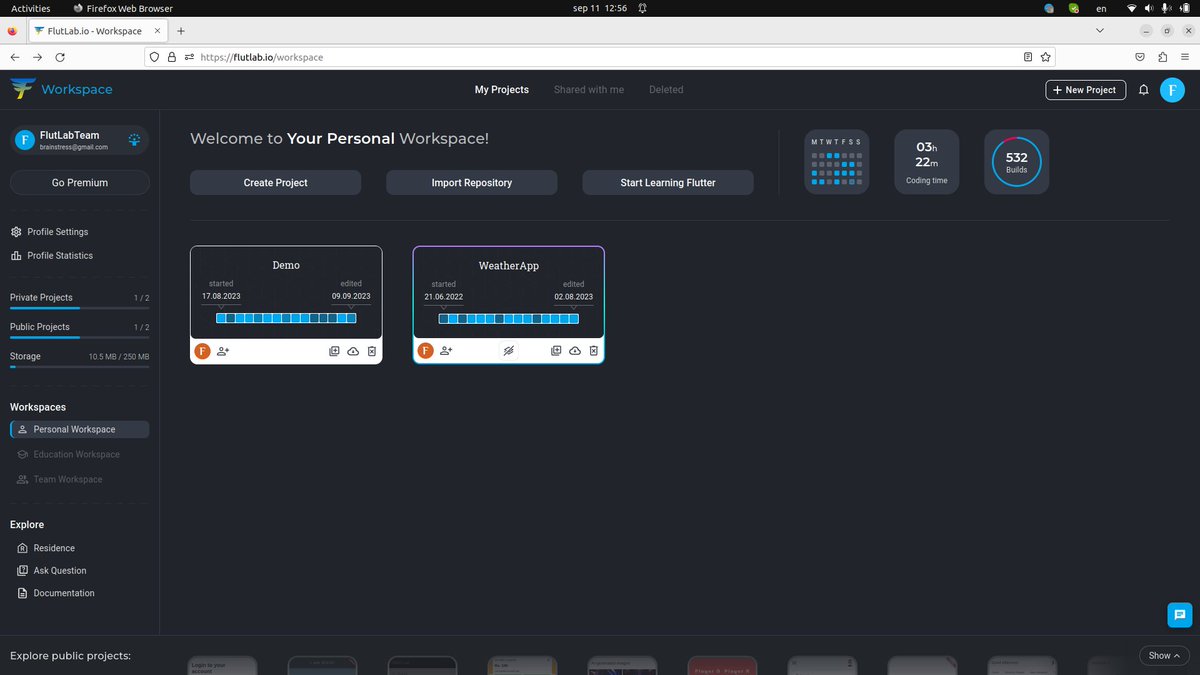Click the Create Project button

[276, 183]
